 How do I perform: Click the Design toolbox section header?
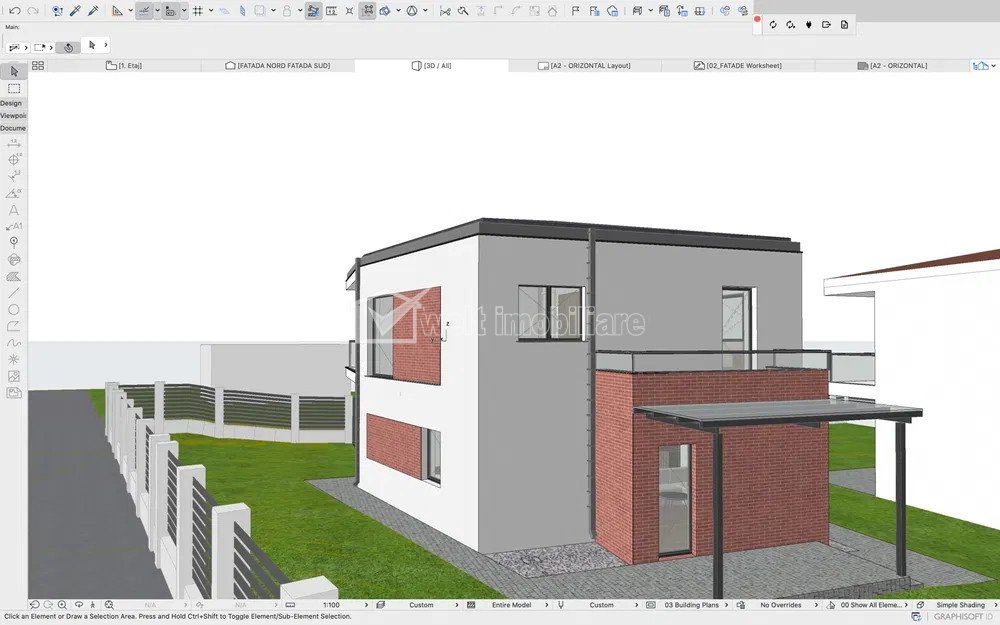click(11, 103)
